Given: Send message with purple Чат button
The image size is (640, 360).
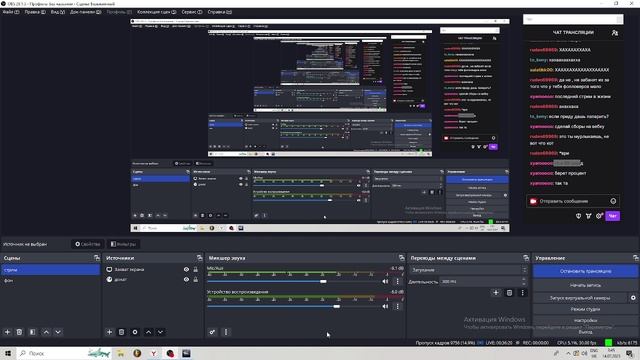Looking at the screenshot, I should [x=612, y=216].
